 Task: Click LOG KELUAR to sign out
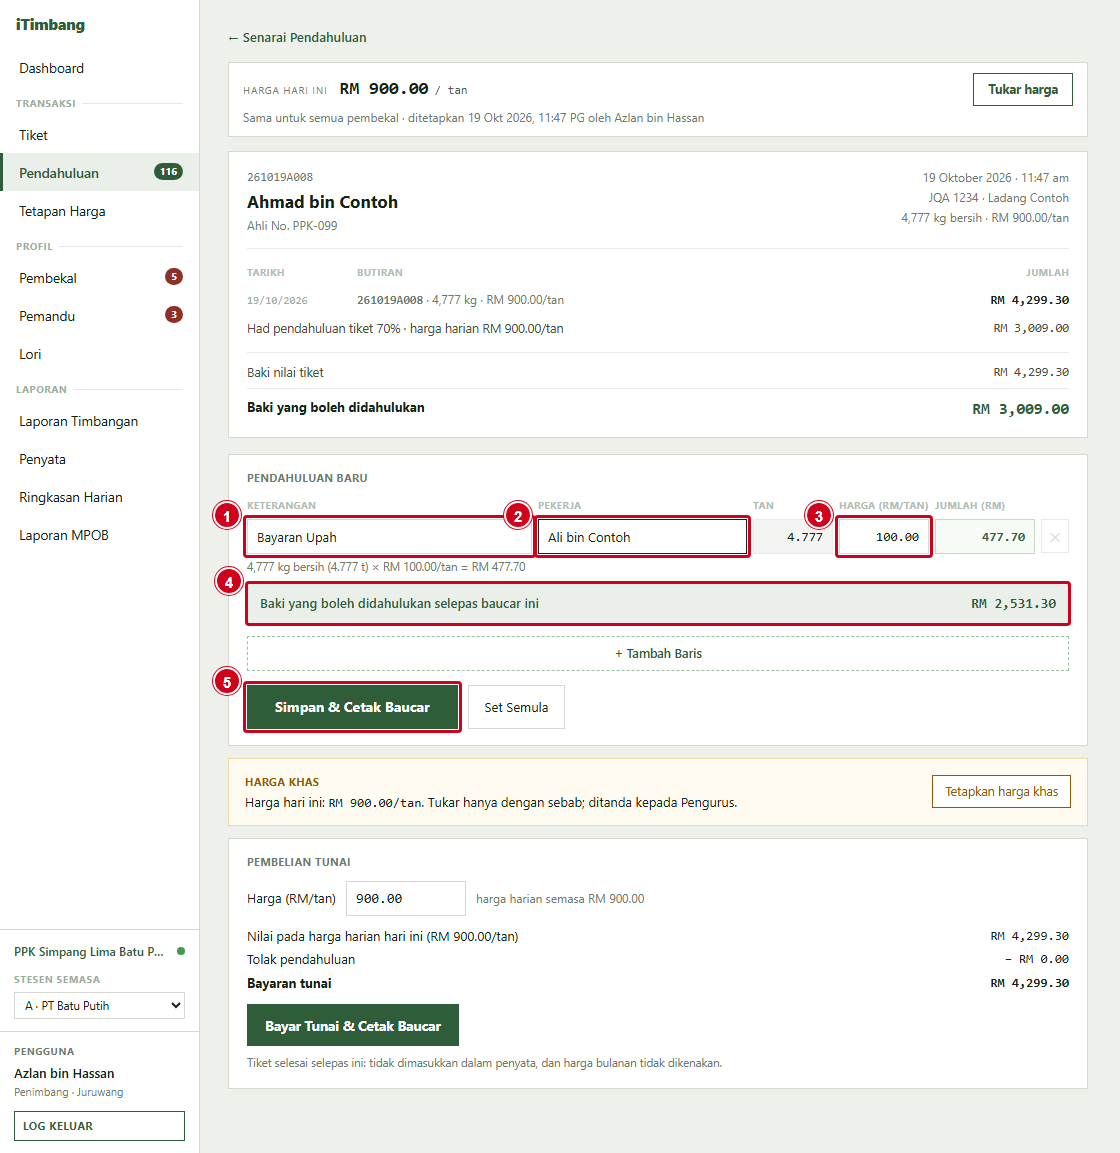click(99, 1126)
